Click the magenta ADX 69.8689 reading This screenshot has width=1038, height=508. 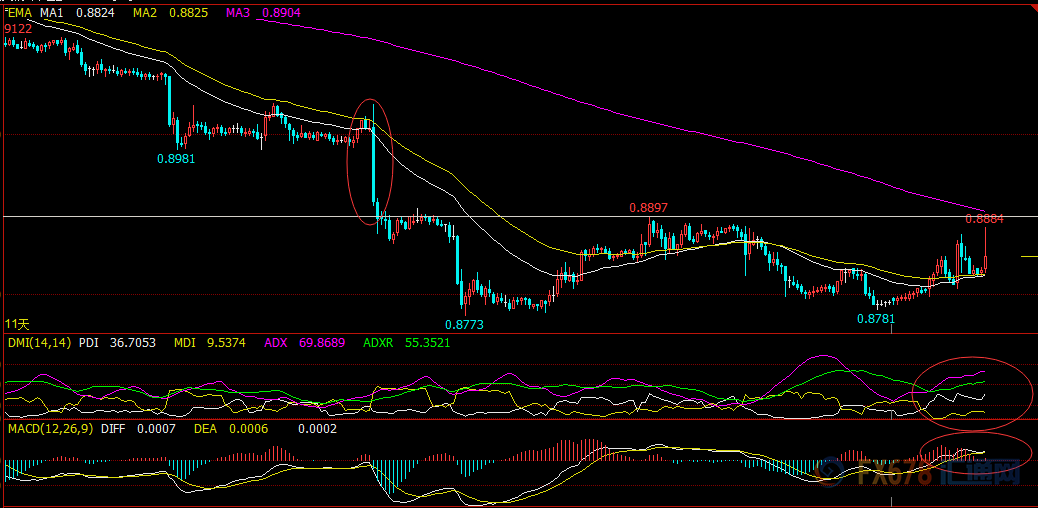(304, 342)
